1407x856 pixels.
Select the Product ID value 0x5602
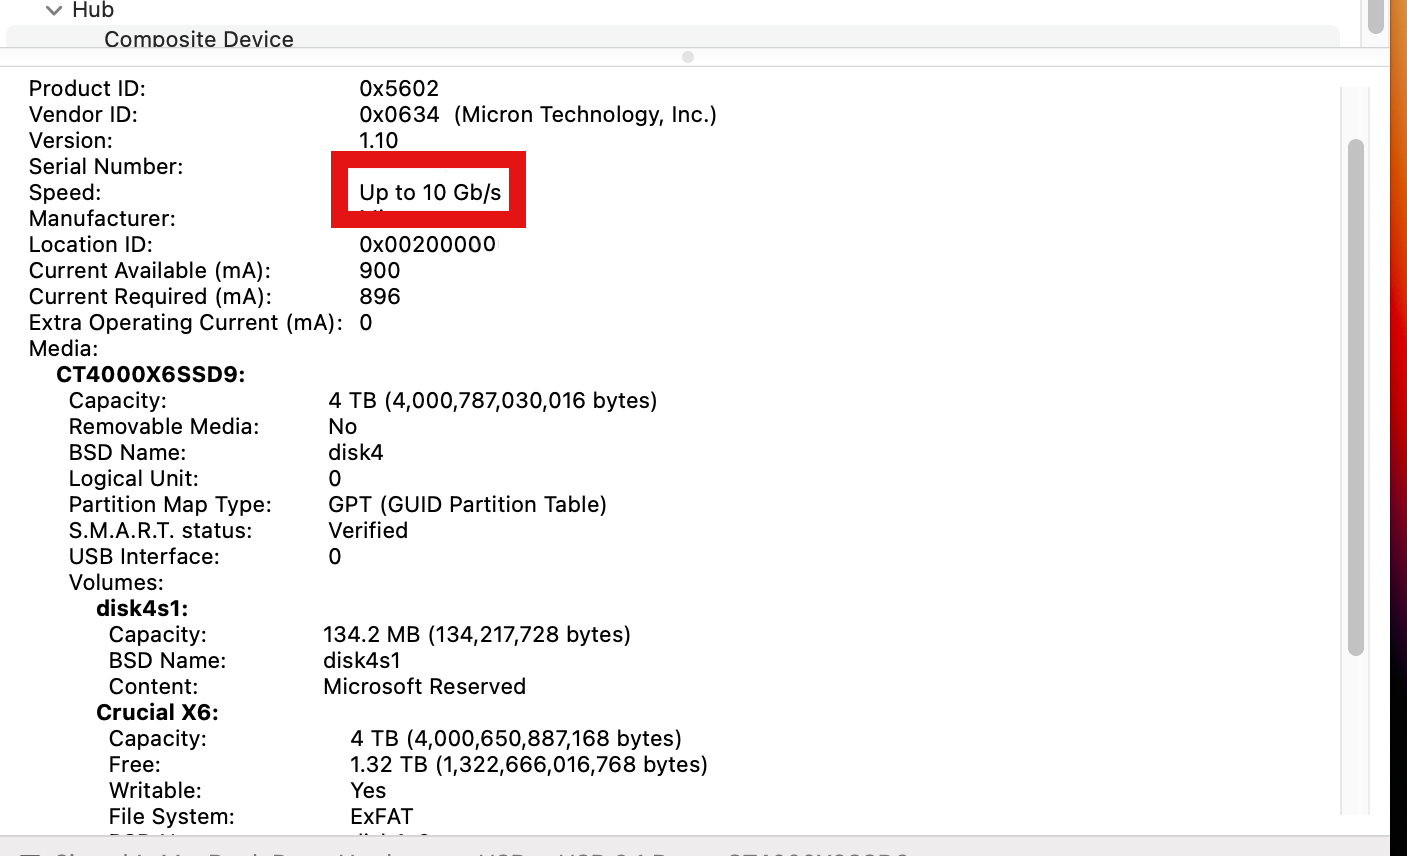click(x=399, y=89)
